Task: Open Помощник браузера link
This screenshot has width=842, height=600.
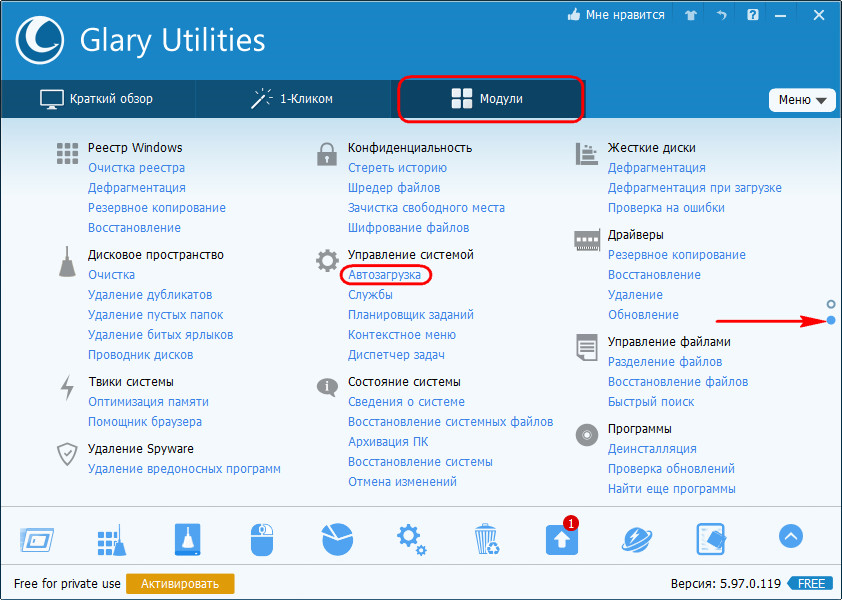Action: 145,422
